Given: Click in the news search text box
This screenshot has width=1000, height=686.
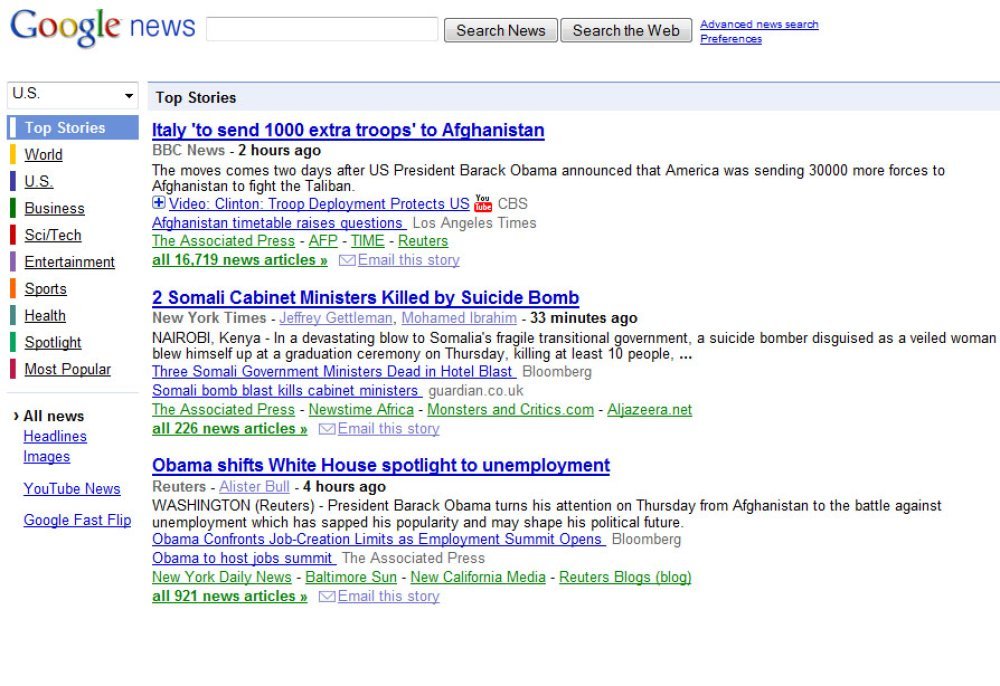Looking at the screenshot, I should pos(322,29).
